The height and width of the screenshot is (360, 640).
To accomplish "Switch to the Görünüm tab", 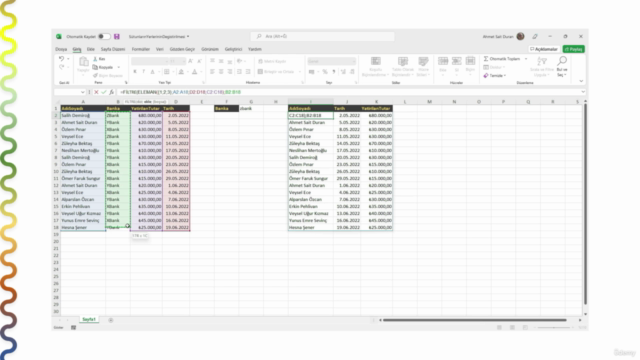I will 210,49.
